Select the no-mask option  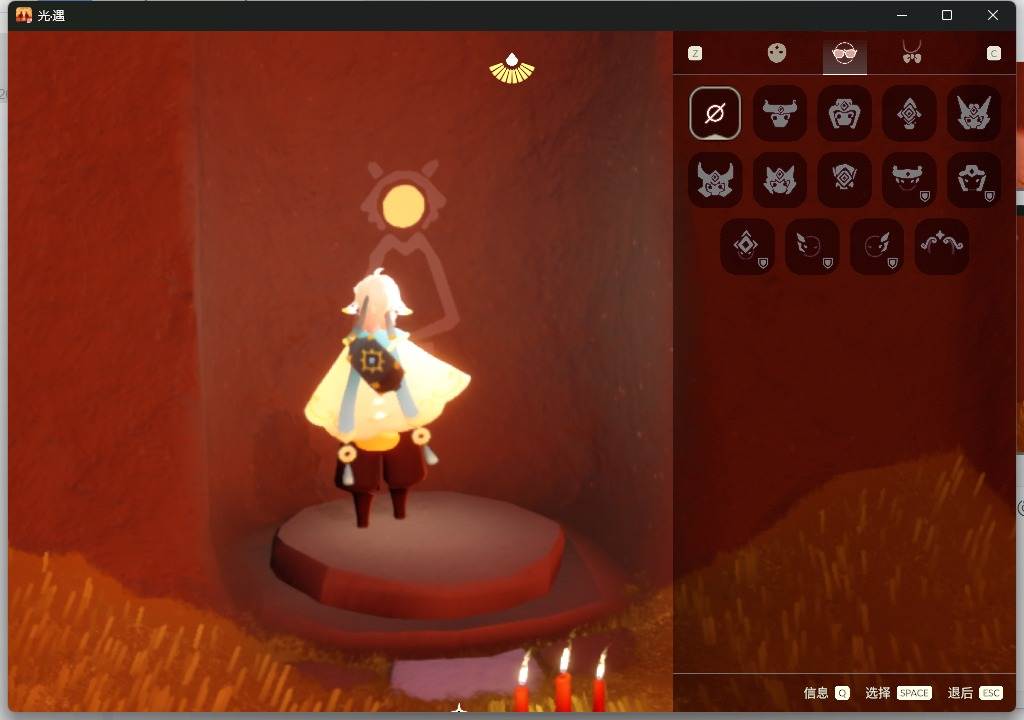coord(715,113)
